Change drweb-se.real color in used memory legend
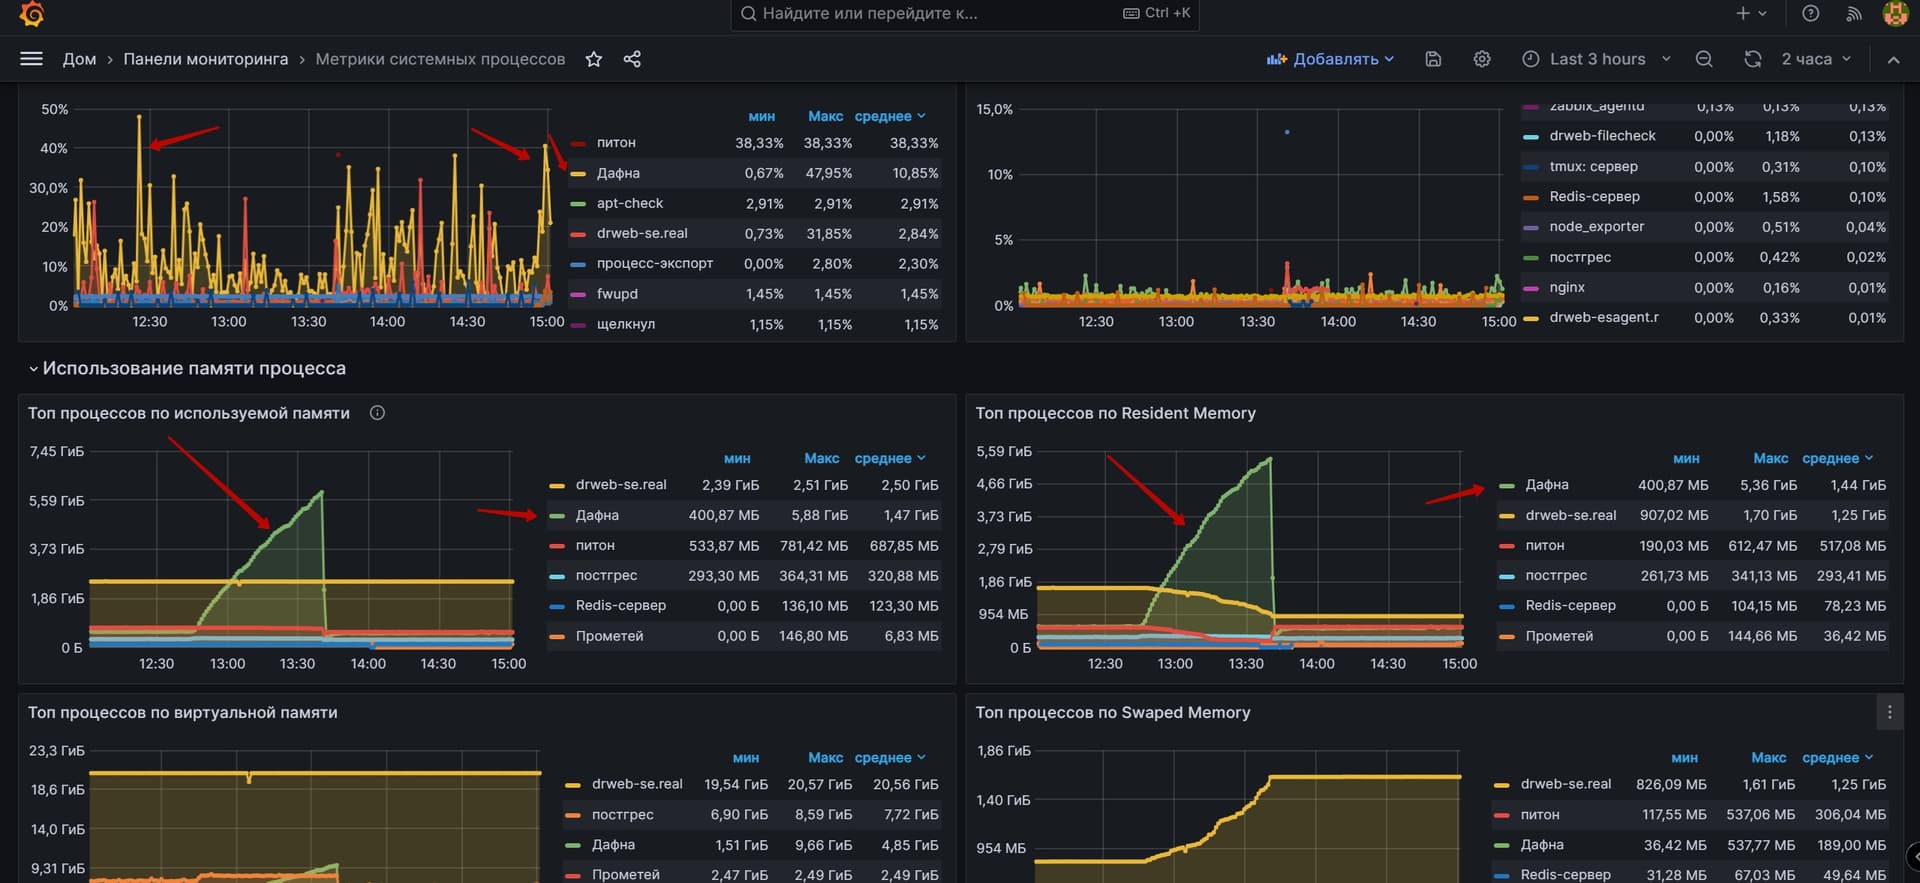This screenshot has height=883, width=1920. (557, 486)
